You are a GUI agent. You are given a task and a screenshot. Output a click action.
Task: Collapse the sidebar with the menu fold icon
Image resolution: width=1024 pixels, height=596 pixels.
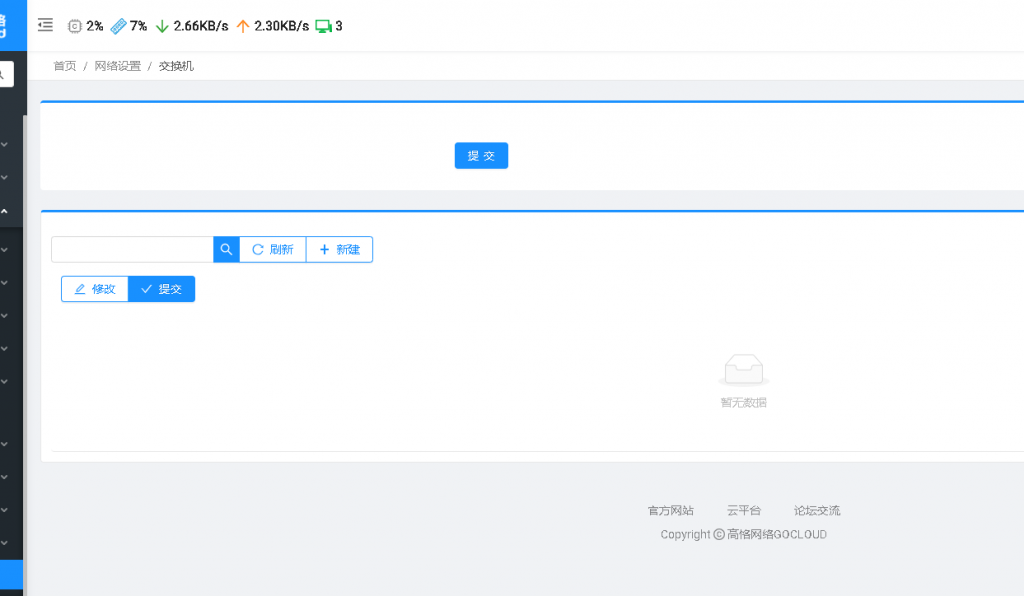[x=45, y=26]
